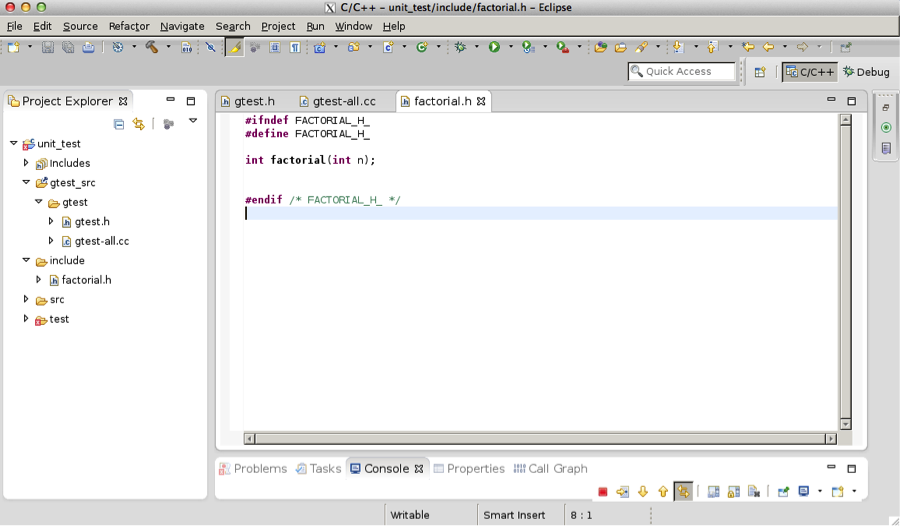Click the Open Perspective icon
Screen dimensions: 900x526
coord(760,72)
